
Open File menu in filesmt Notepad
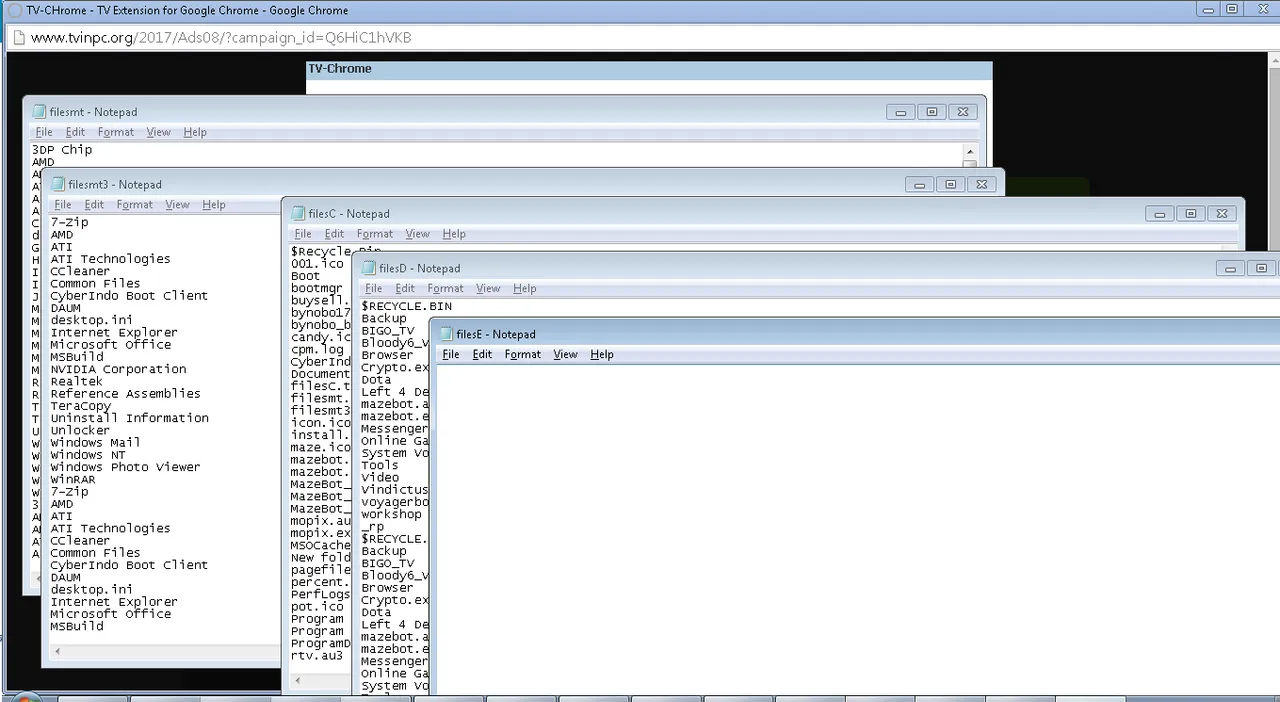(x=44, y=132)
